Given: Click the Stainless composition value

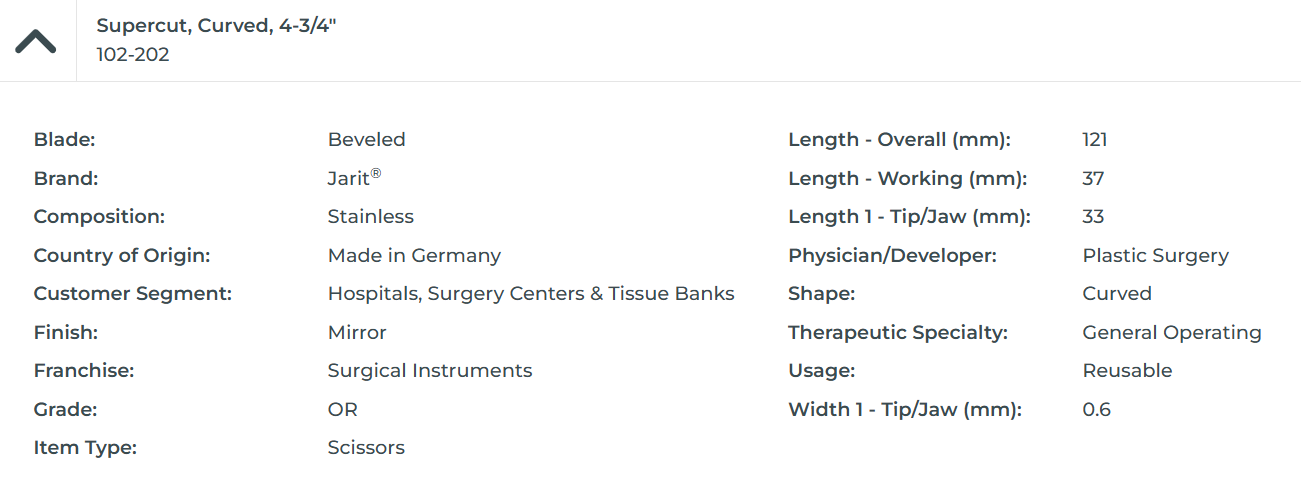Looking at the screenshot, I should click(370, 217).
